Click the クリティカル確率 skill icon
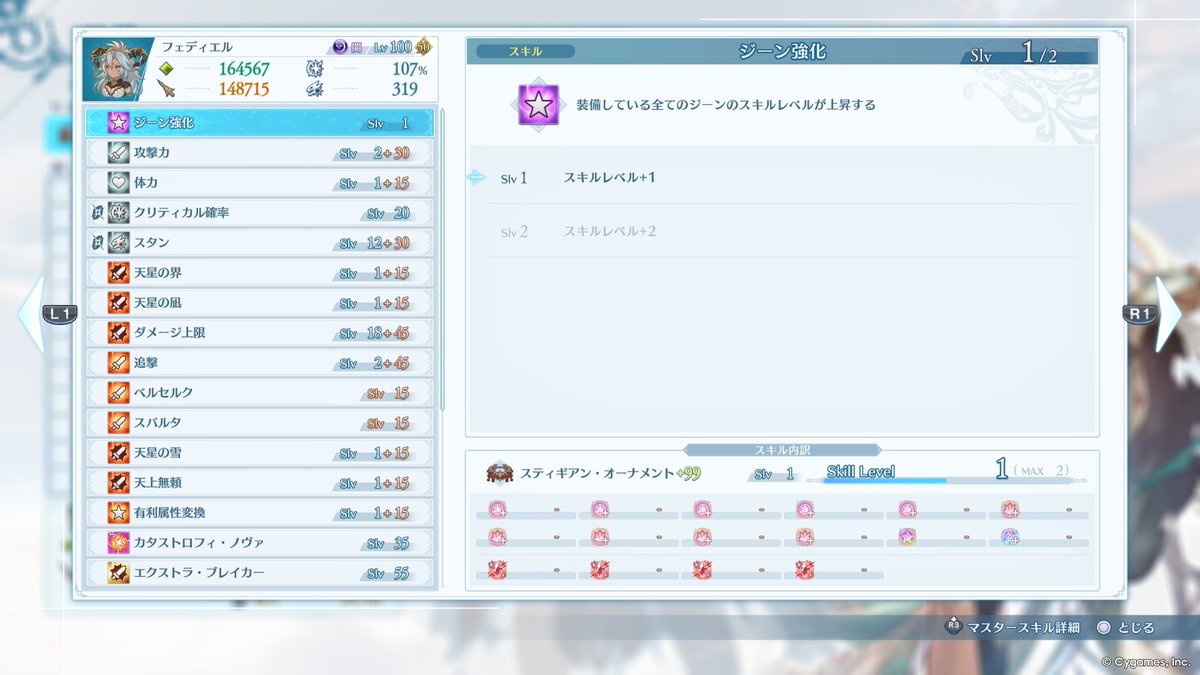Image resolution: width=1200 pixels, height=675 pixels. click(119, 213)
